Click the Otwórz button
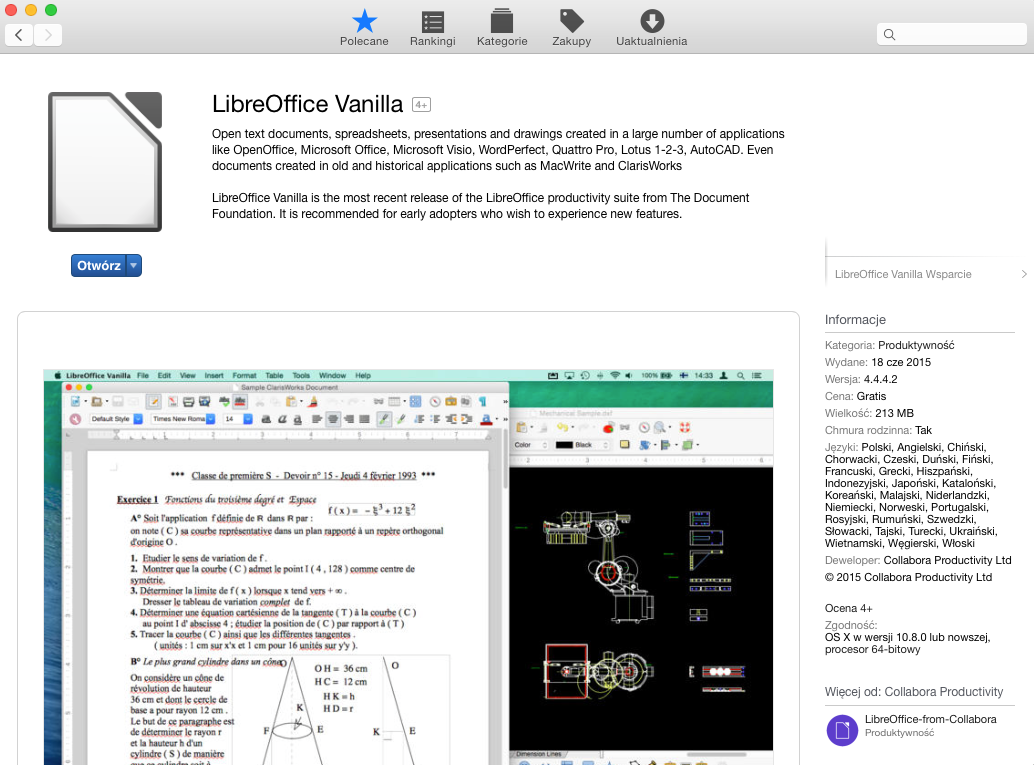This screenshot has width=1034, height=765. pos(99,266)
